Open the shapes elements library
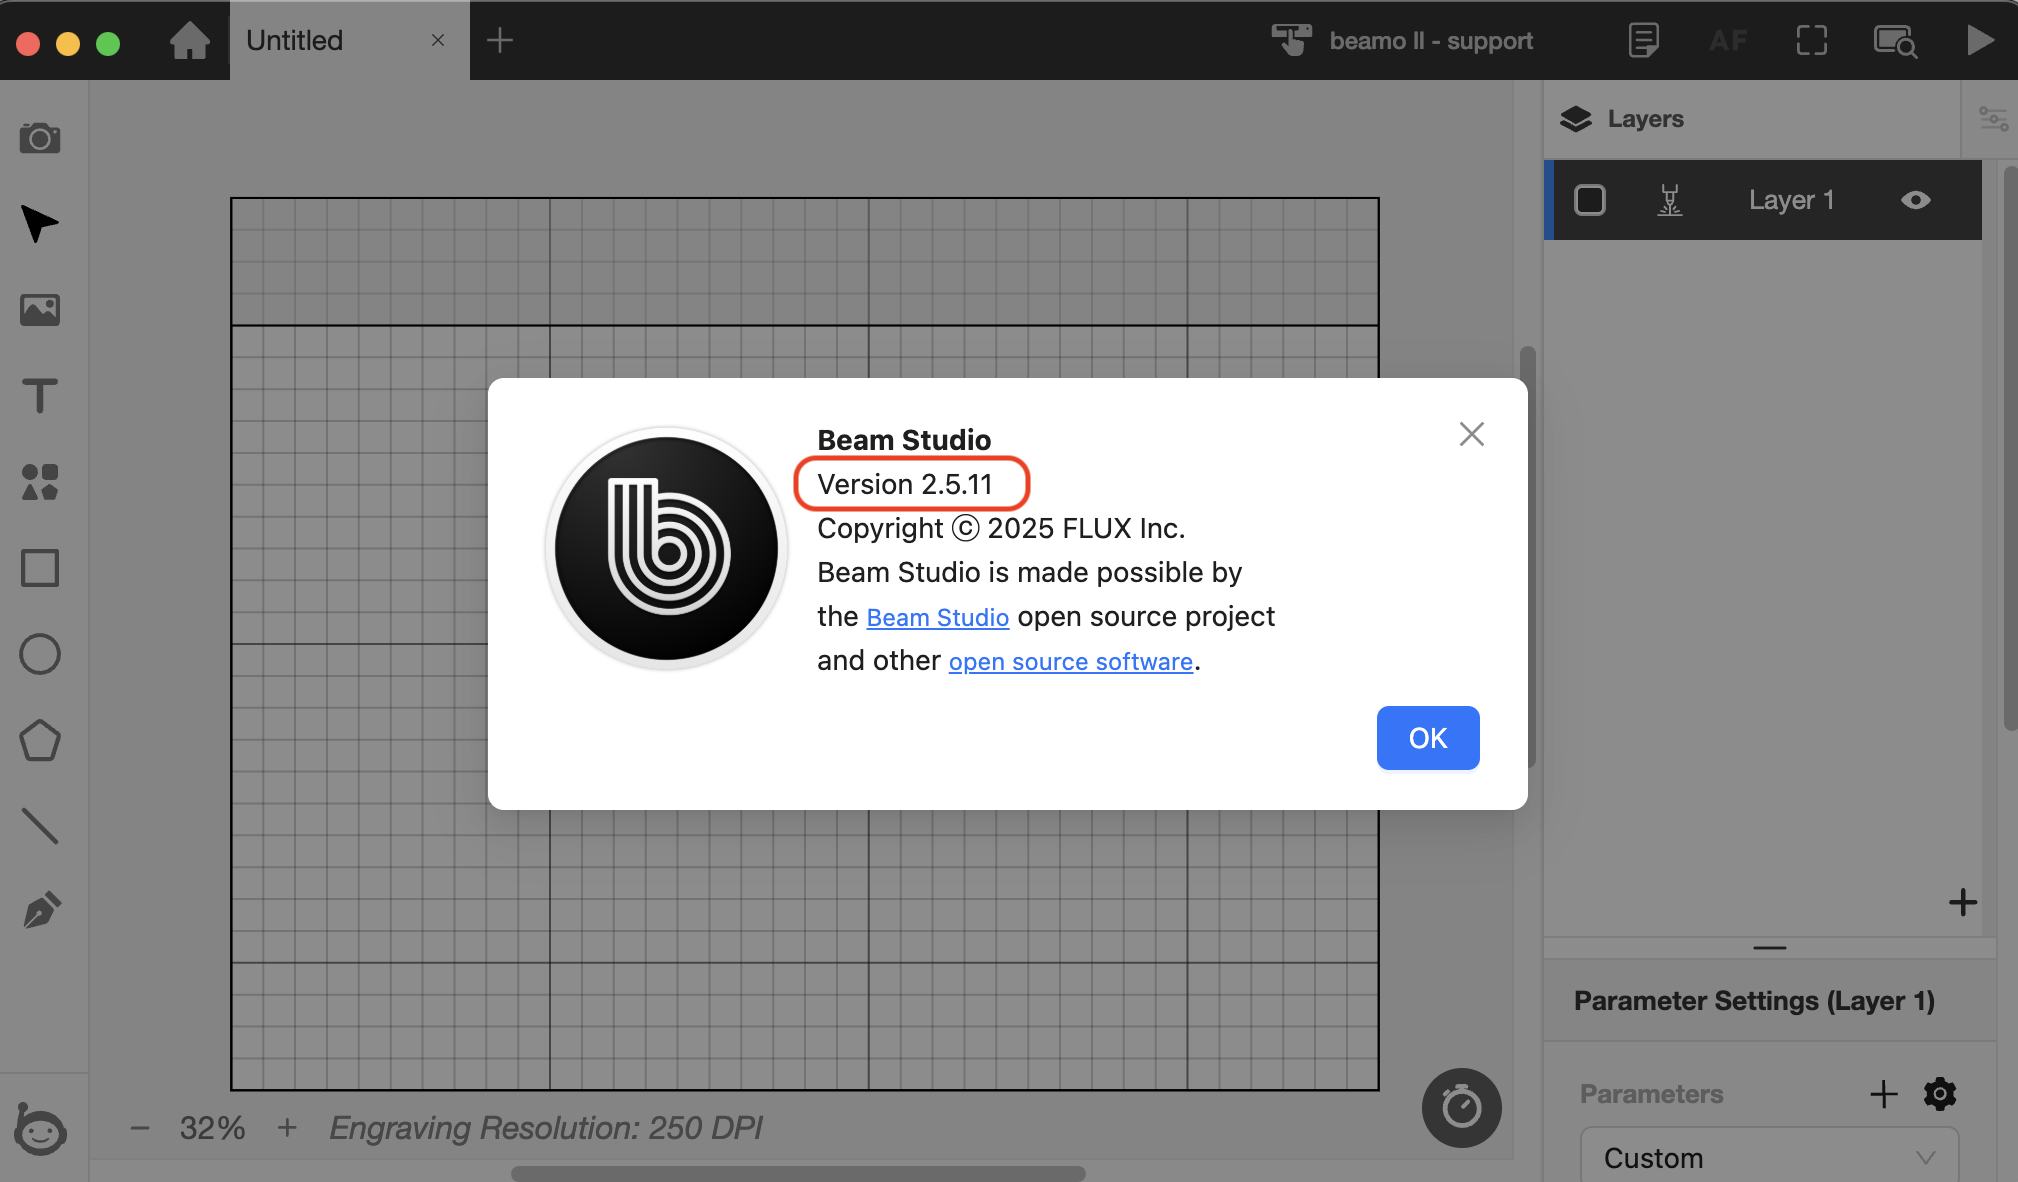 40,482
